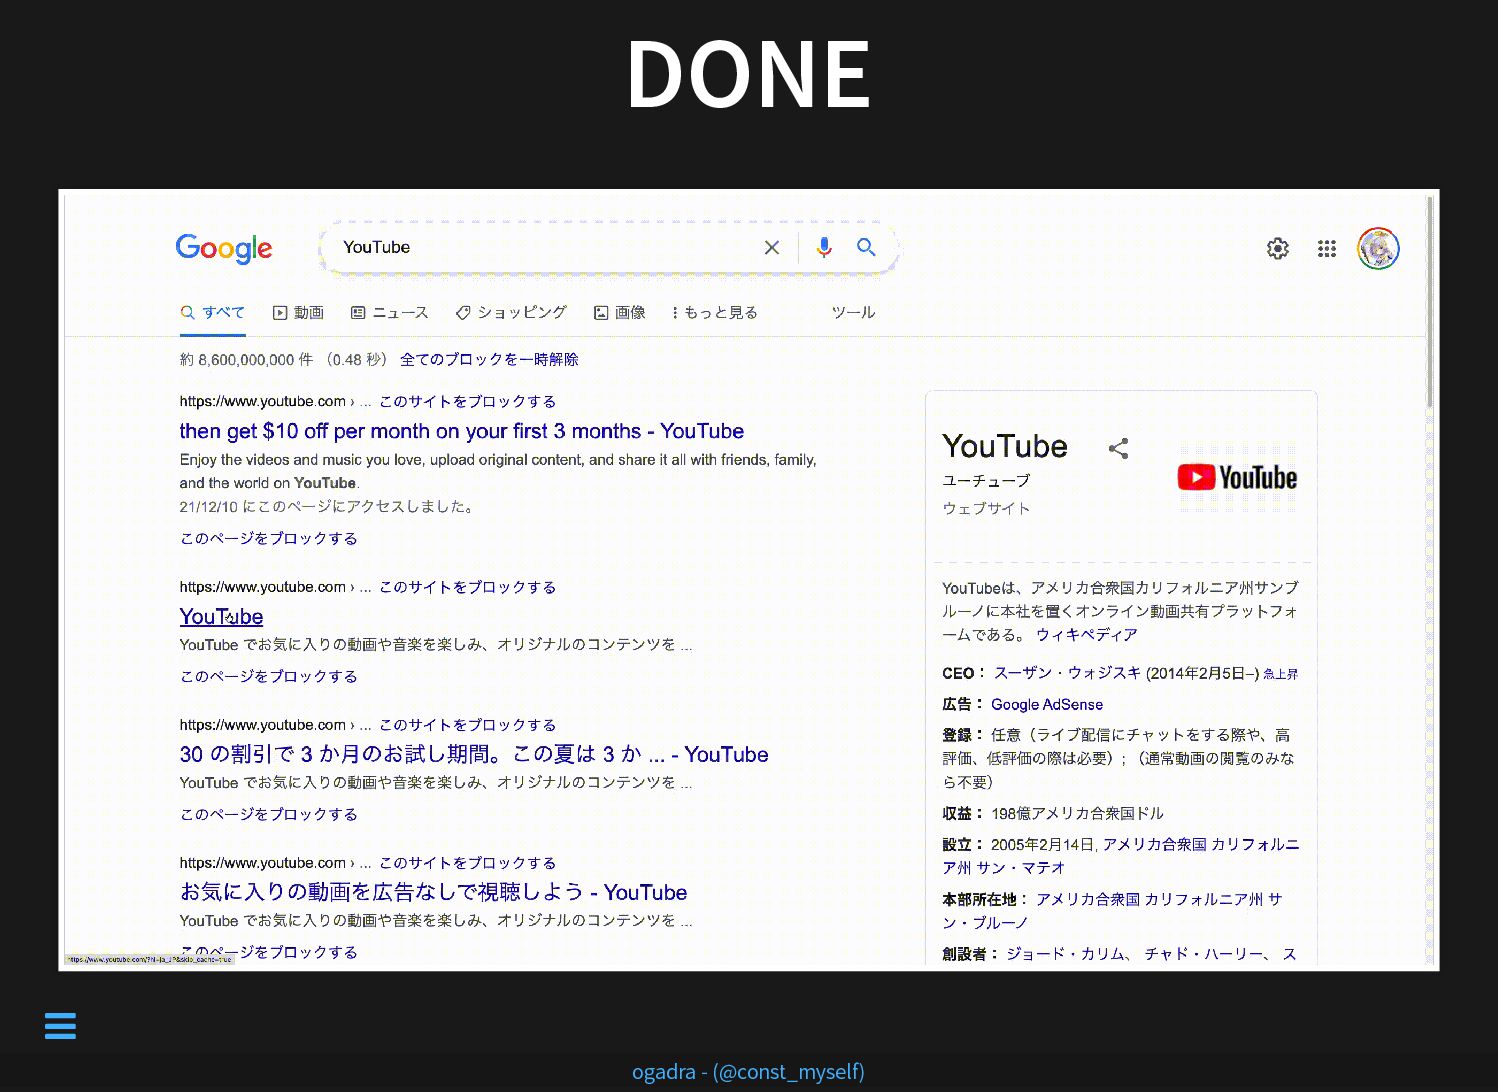The height and width of the screenshot is (1092, 1498).
Task: Start voice search with microphone icon
Action: click(x=824, y=247)
